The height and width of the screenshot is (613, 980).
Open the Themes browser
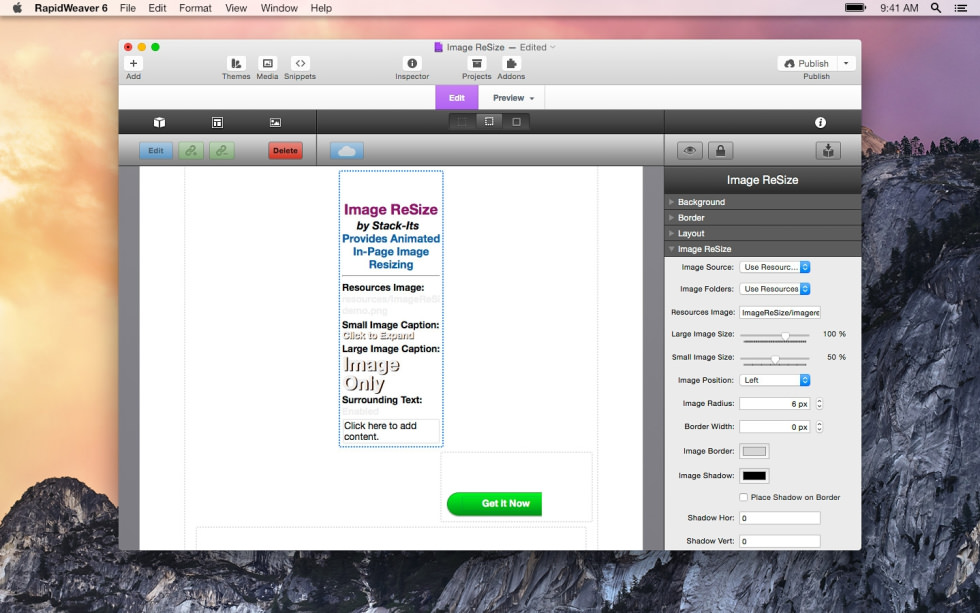[236, 63]
